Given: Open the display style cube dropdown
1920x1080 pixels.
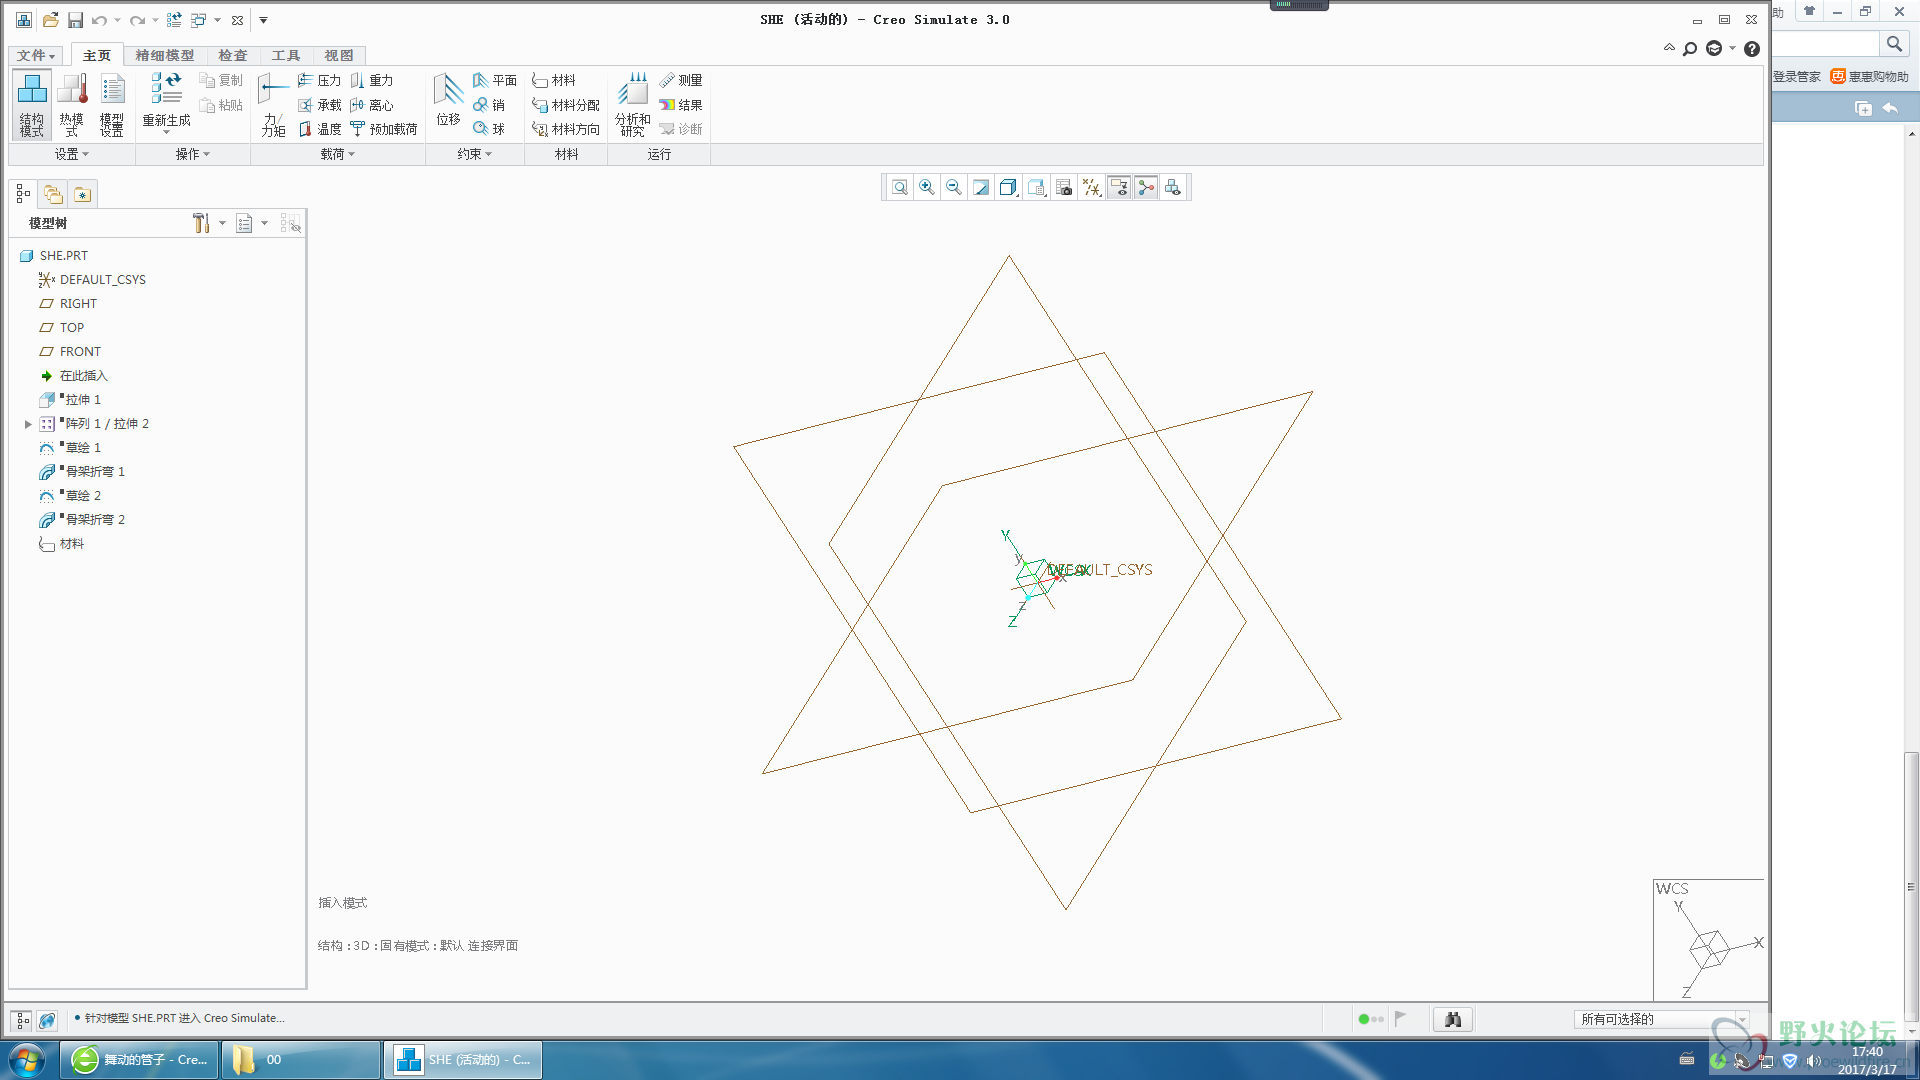Looking at the screenshot, I should click(1009, 187).
